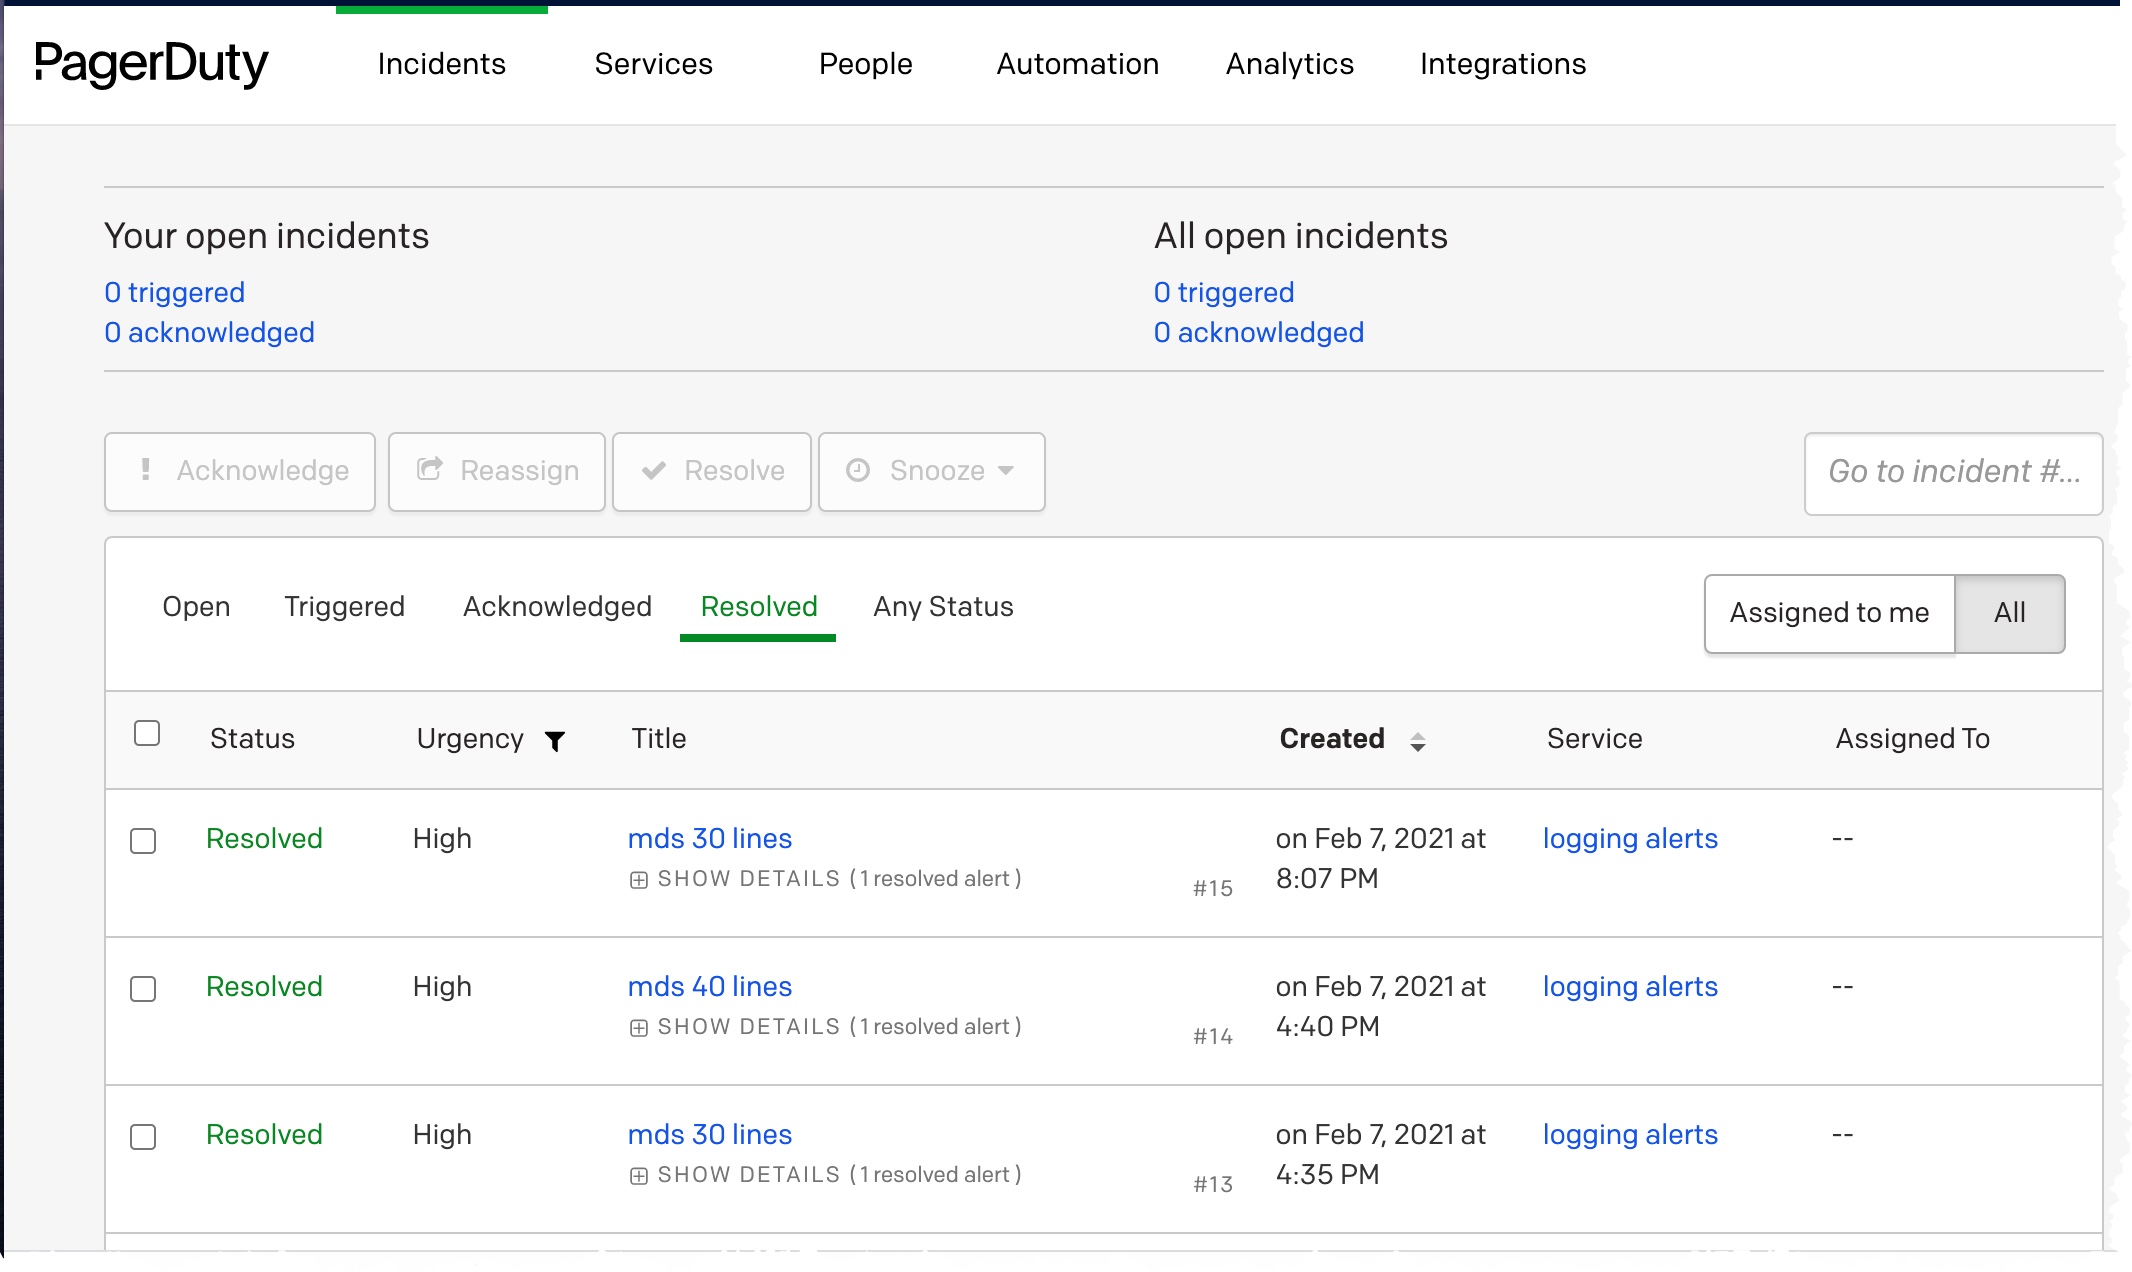Switch to Assigned to me filter
The image size is (2132, 1272).
(1829, 613)
